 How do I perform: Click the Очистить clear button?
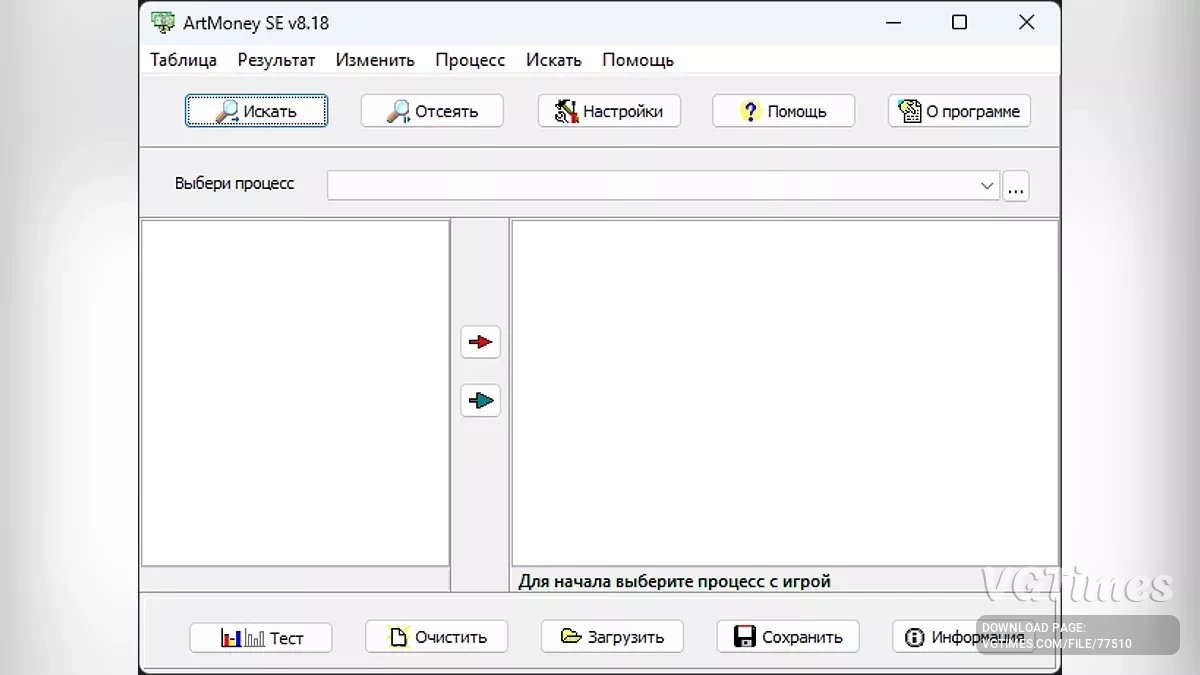[437, 636]
